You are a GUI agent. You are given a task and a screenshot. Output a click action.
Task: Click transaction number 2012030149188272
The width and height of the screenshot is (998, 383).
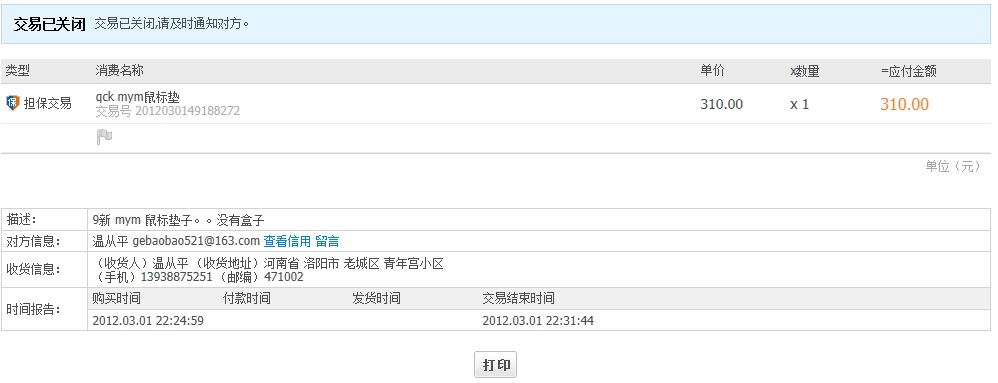point(187,111)
